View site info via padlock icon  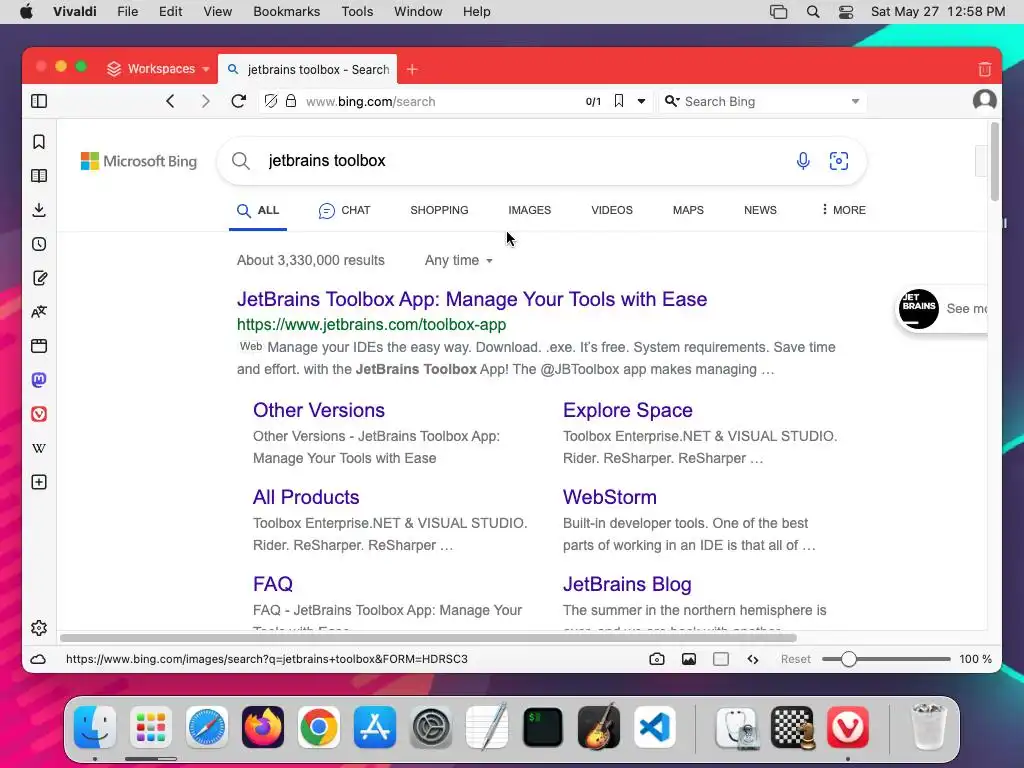pos(291,101)
